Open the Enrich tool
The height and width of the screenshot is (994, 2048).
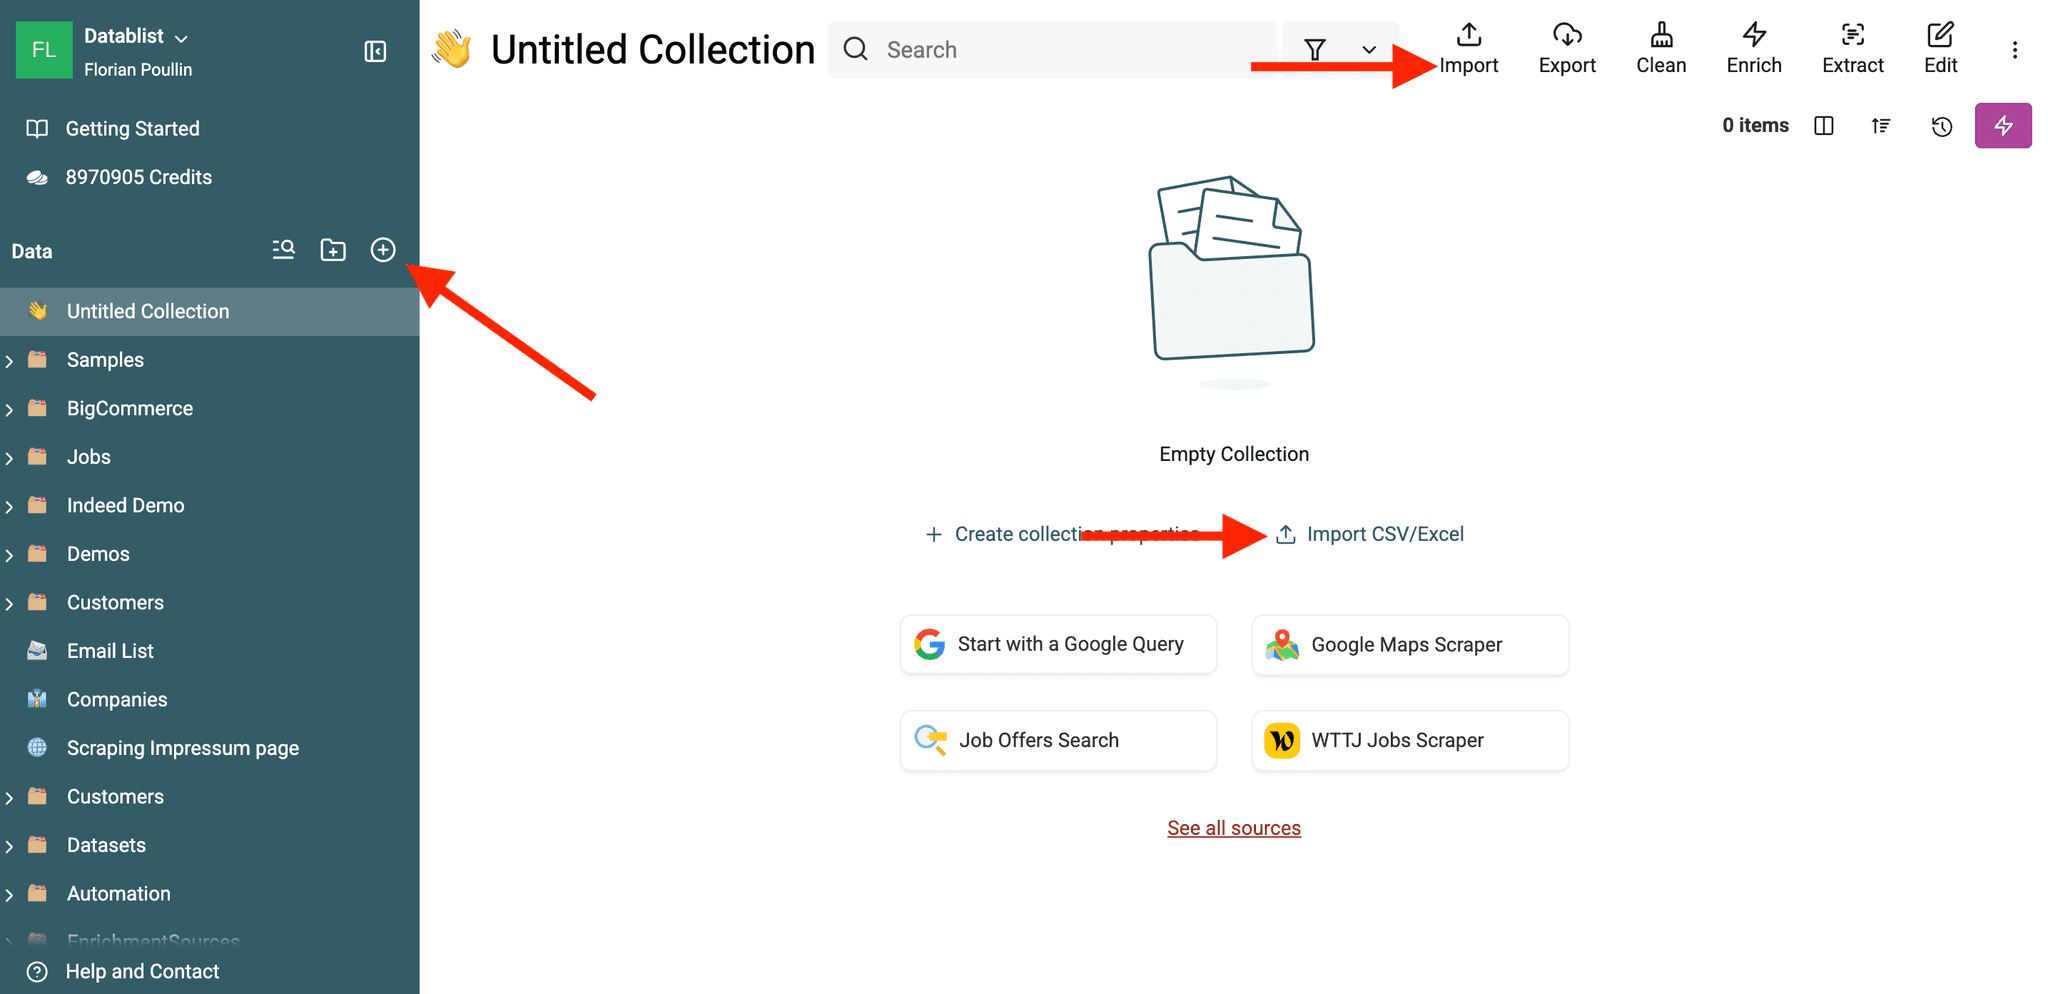point(1754,48)
